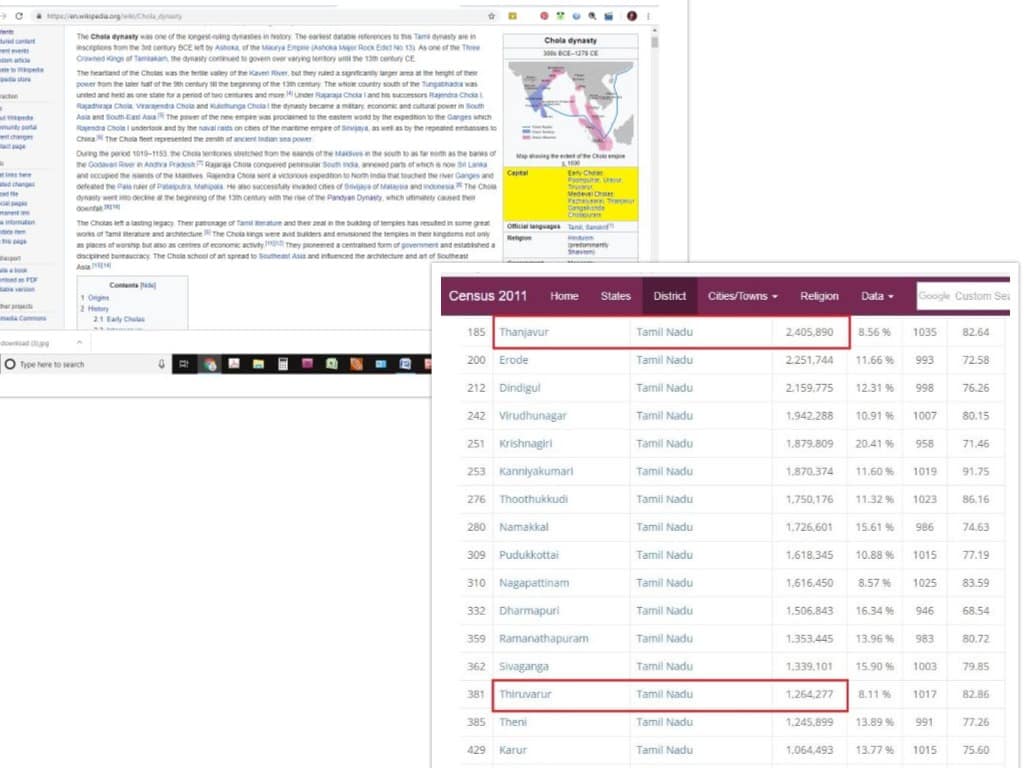Open Chrome three-dot menu
The width and height of the screenshot is (1024, 768).
[x=648, y=16]
